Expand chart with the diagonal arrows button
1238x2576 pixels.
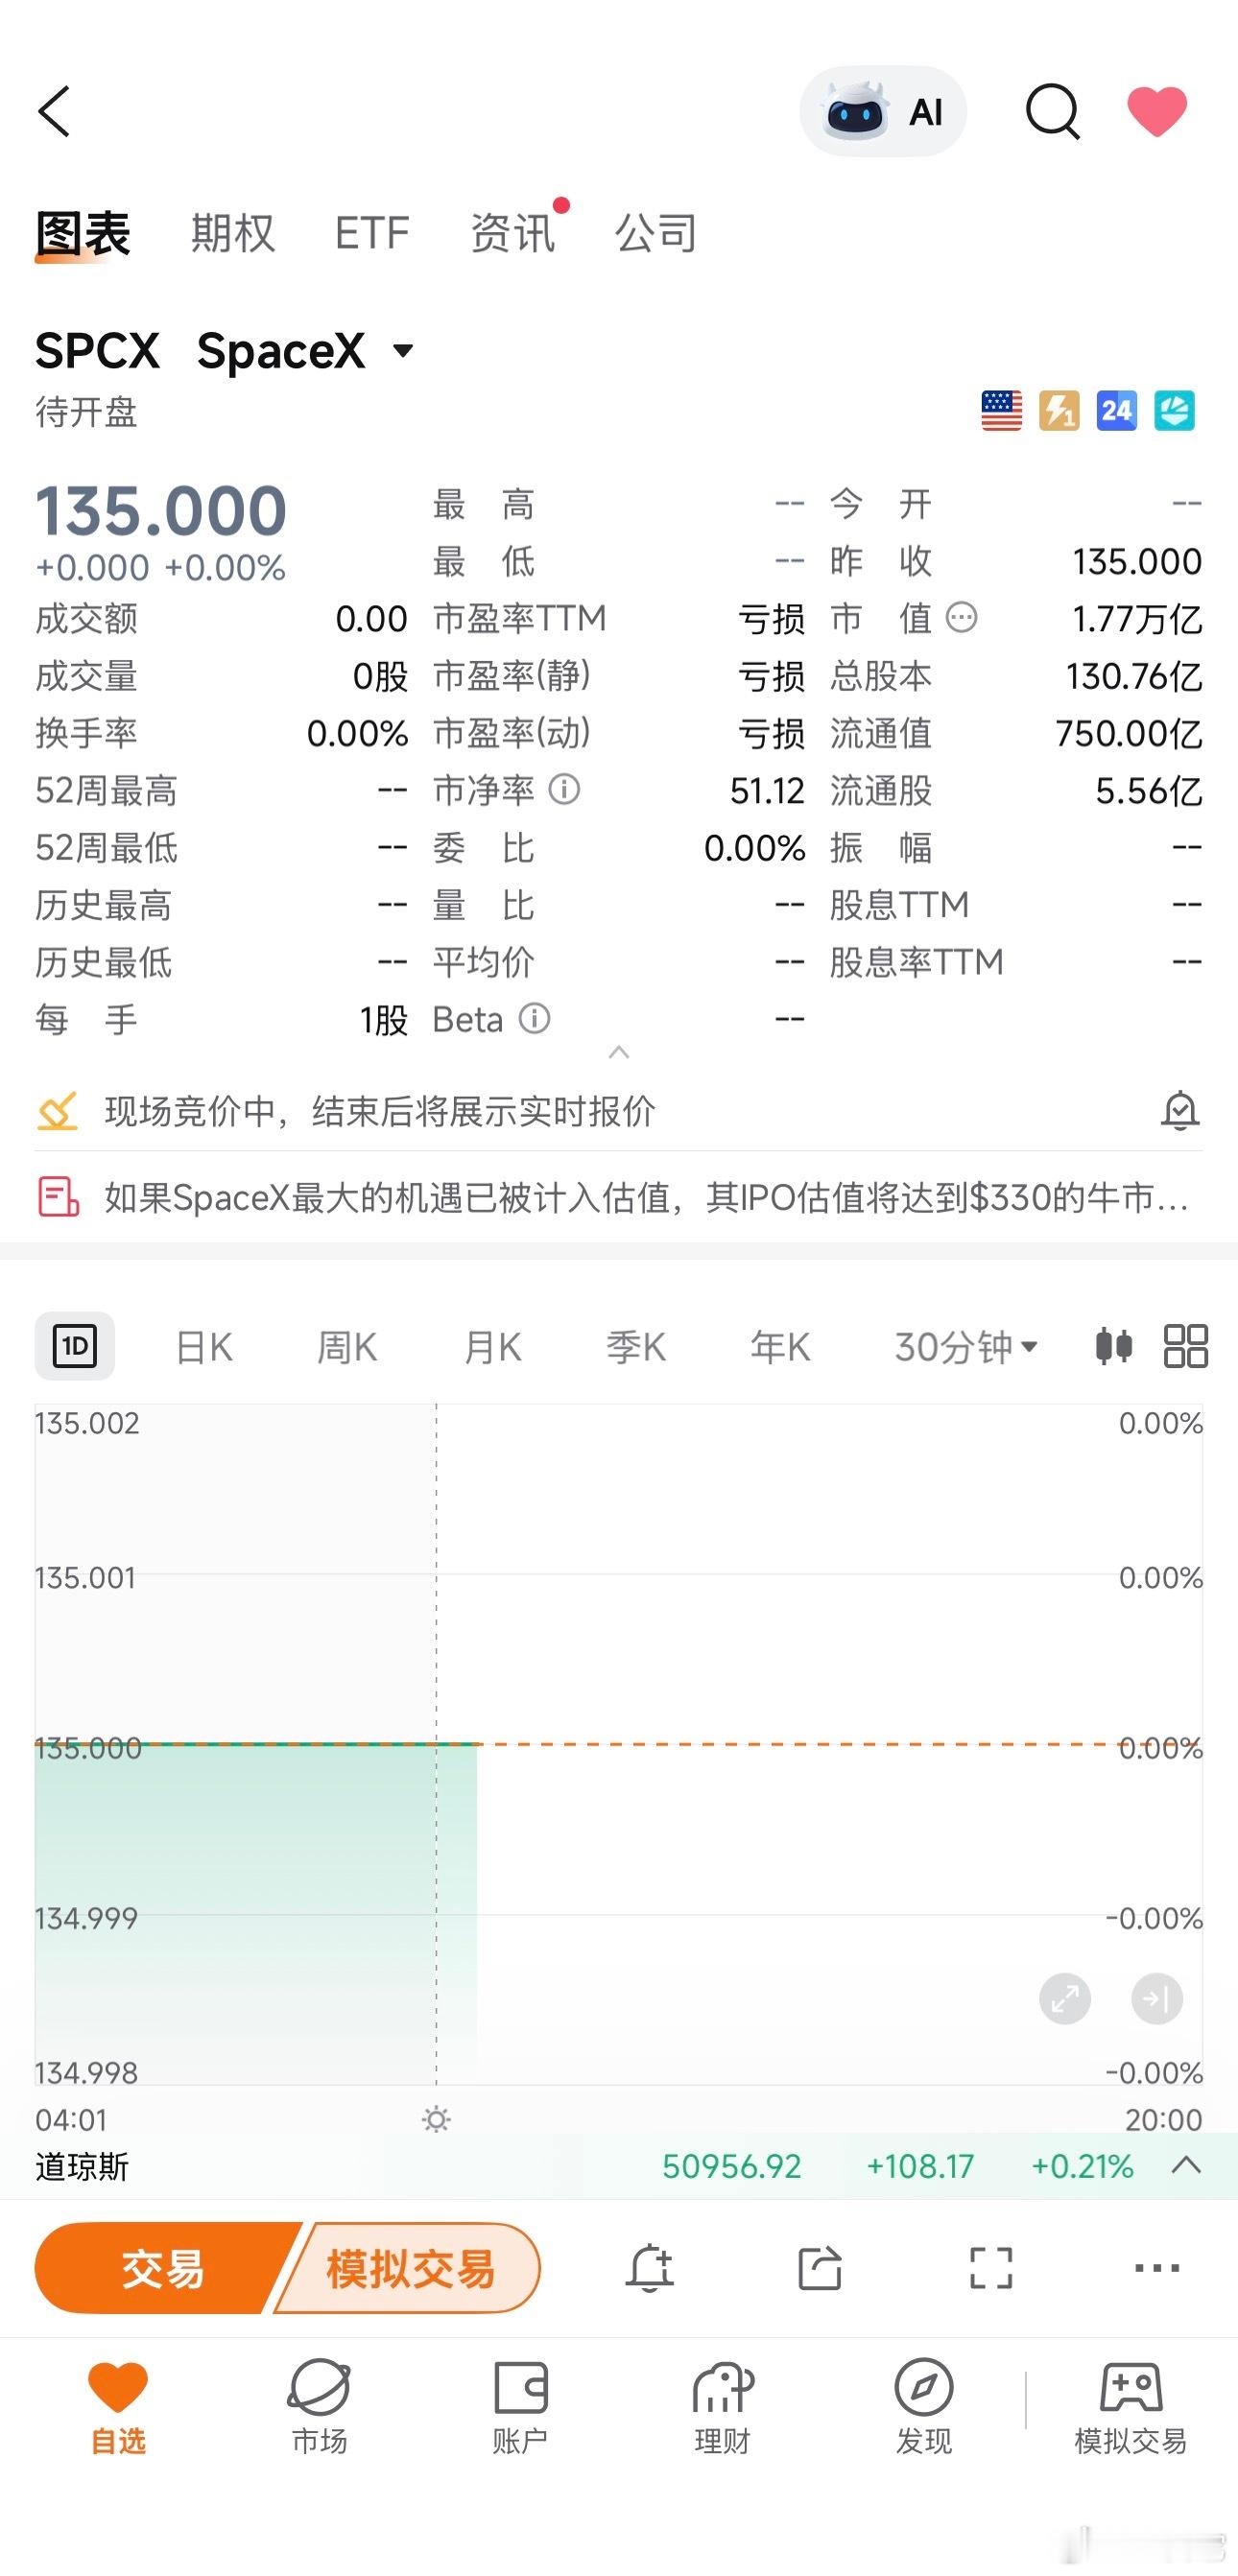click(x=1065, y=1999)
